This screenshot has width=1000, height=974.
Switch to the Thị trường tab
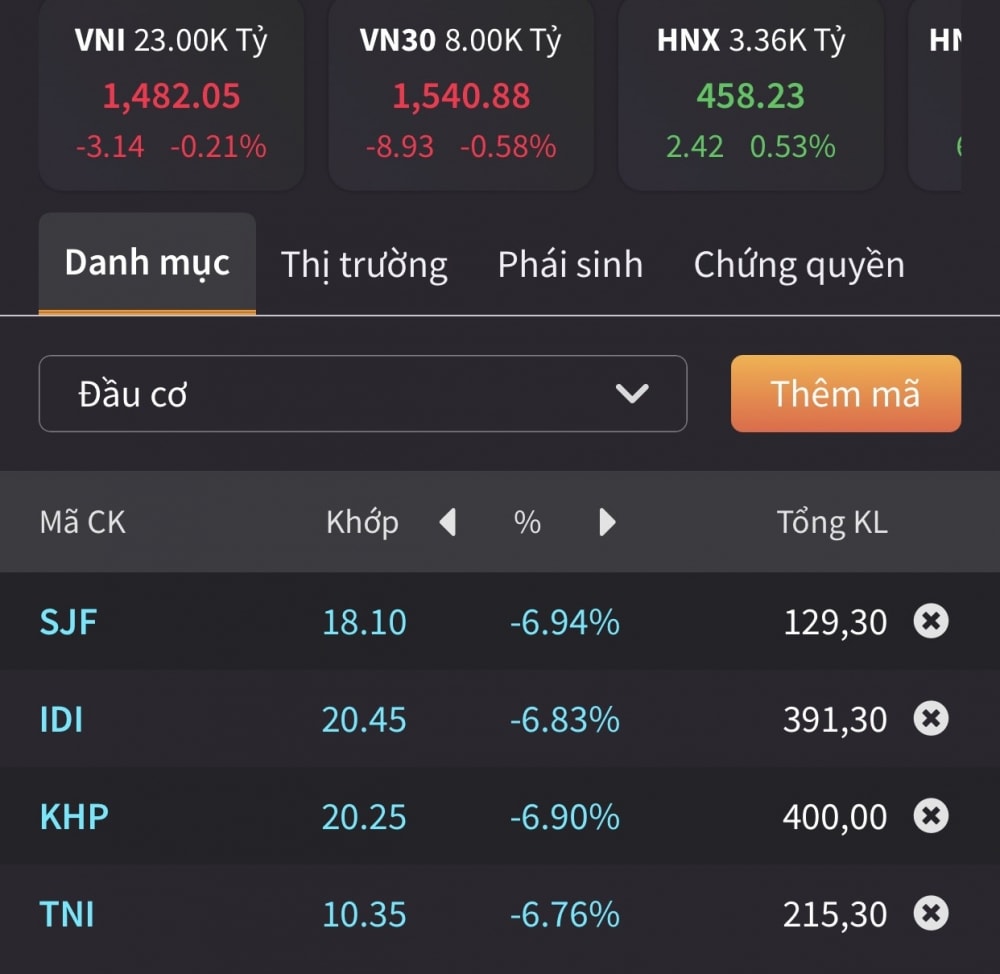coord(364,265)
